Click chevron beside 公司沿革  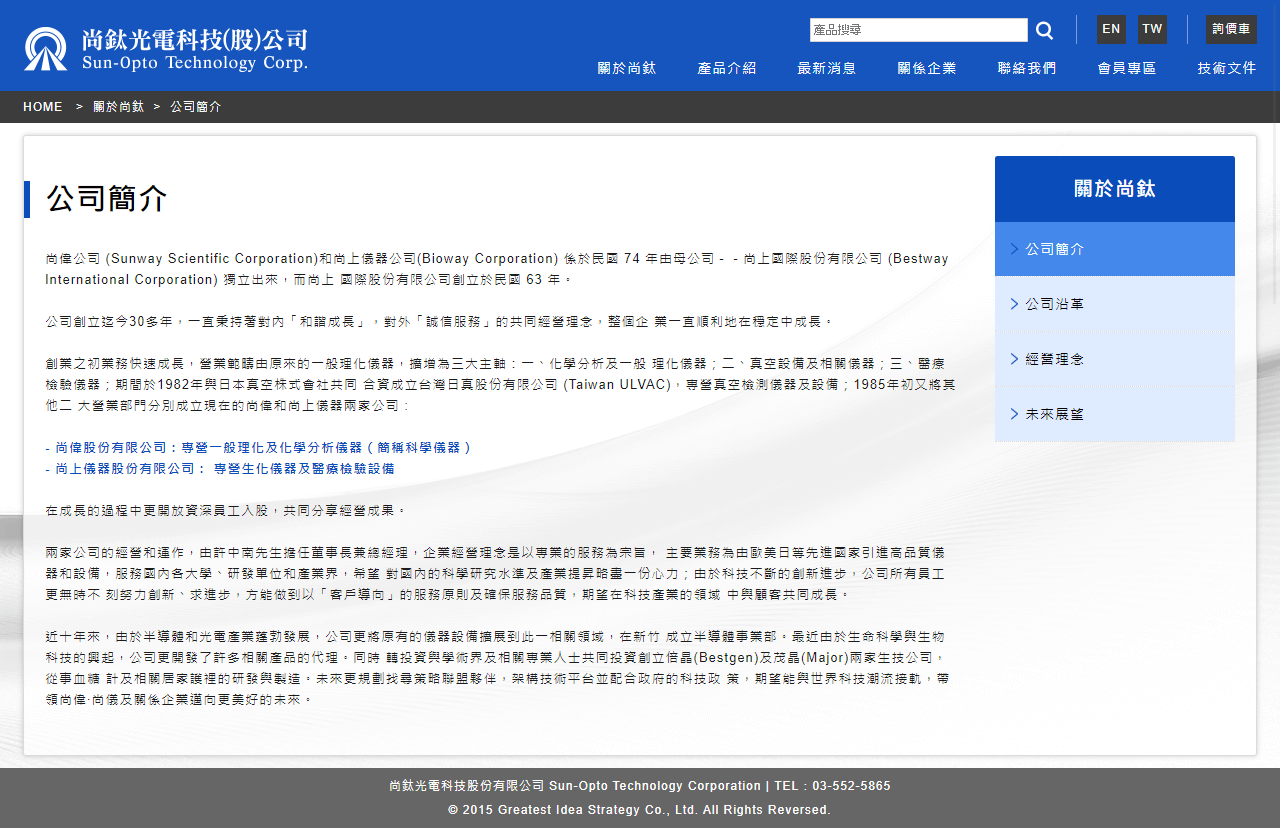click(x=1014, y=304)
